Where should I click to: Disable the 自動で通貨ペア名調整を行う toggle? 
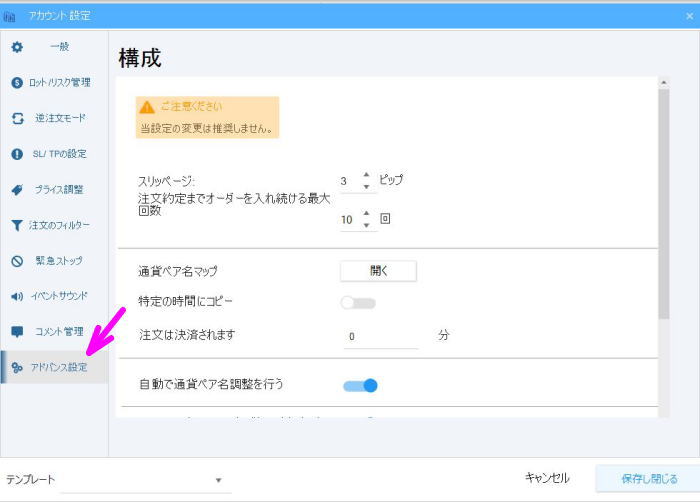[x=360, y=385]
